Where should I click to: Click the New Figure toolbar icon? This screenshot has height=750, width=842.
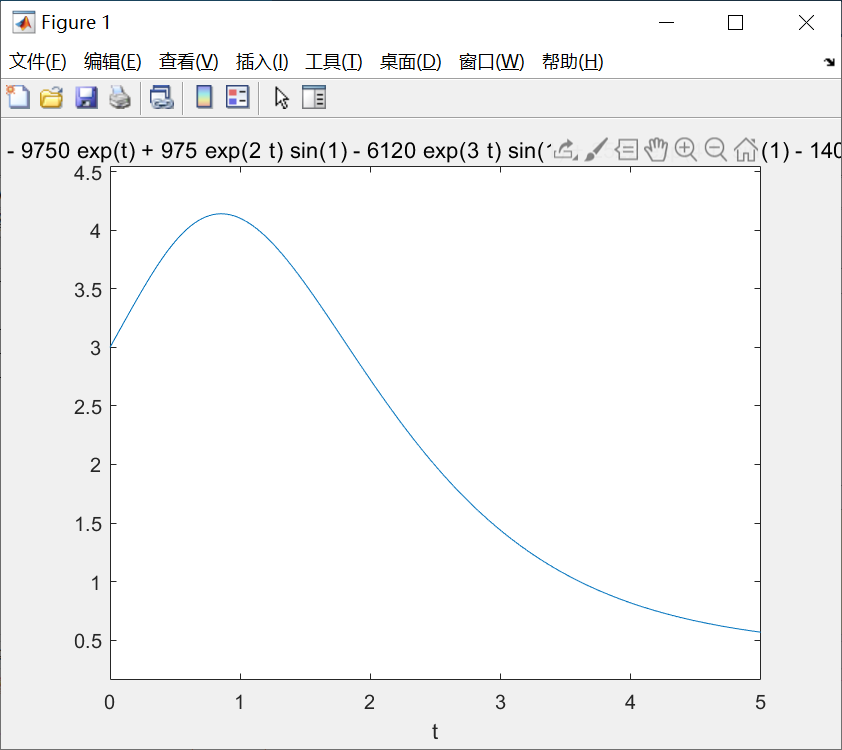[x=18, y=98]
